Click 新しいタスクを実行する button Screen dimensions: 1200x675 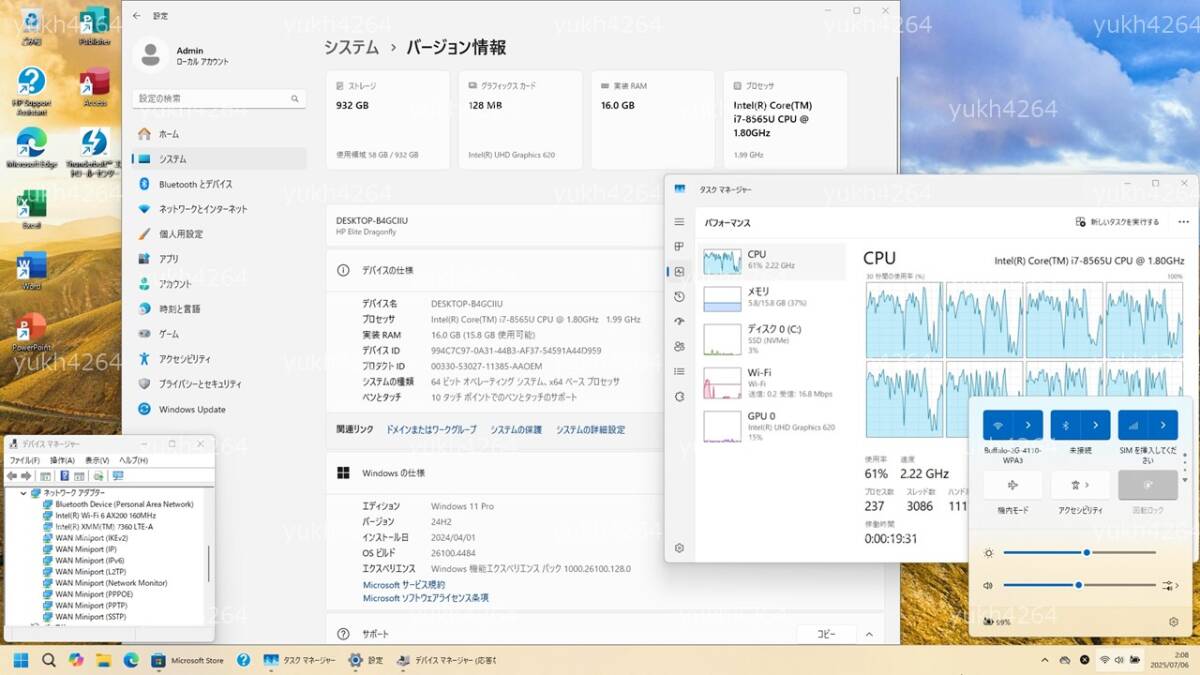[1117, 222]
